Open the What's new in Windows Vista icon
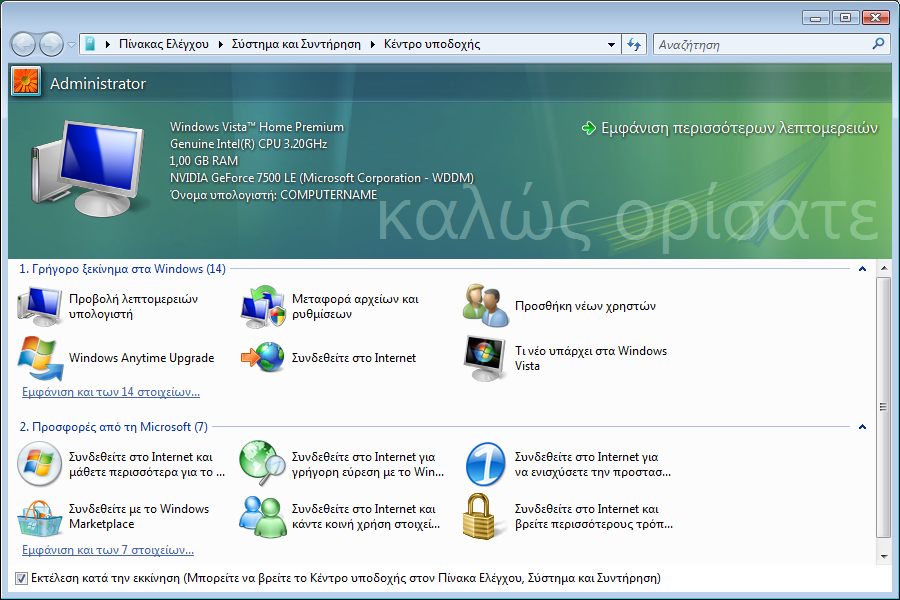This screenshot has height=600, width=900. coord(486,358)
